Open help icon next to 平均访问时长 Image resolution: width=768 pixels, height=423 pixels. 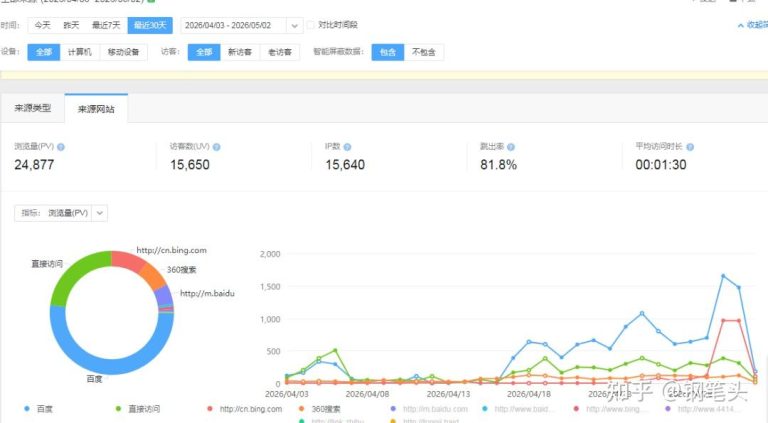(690, 147)
